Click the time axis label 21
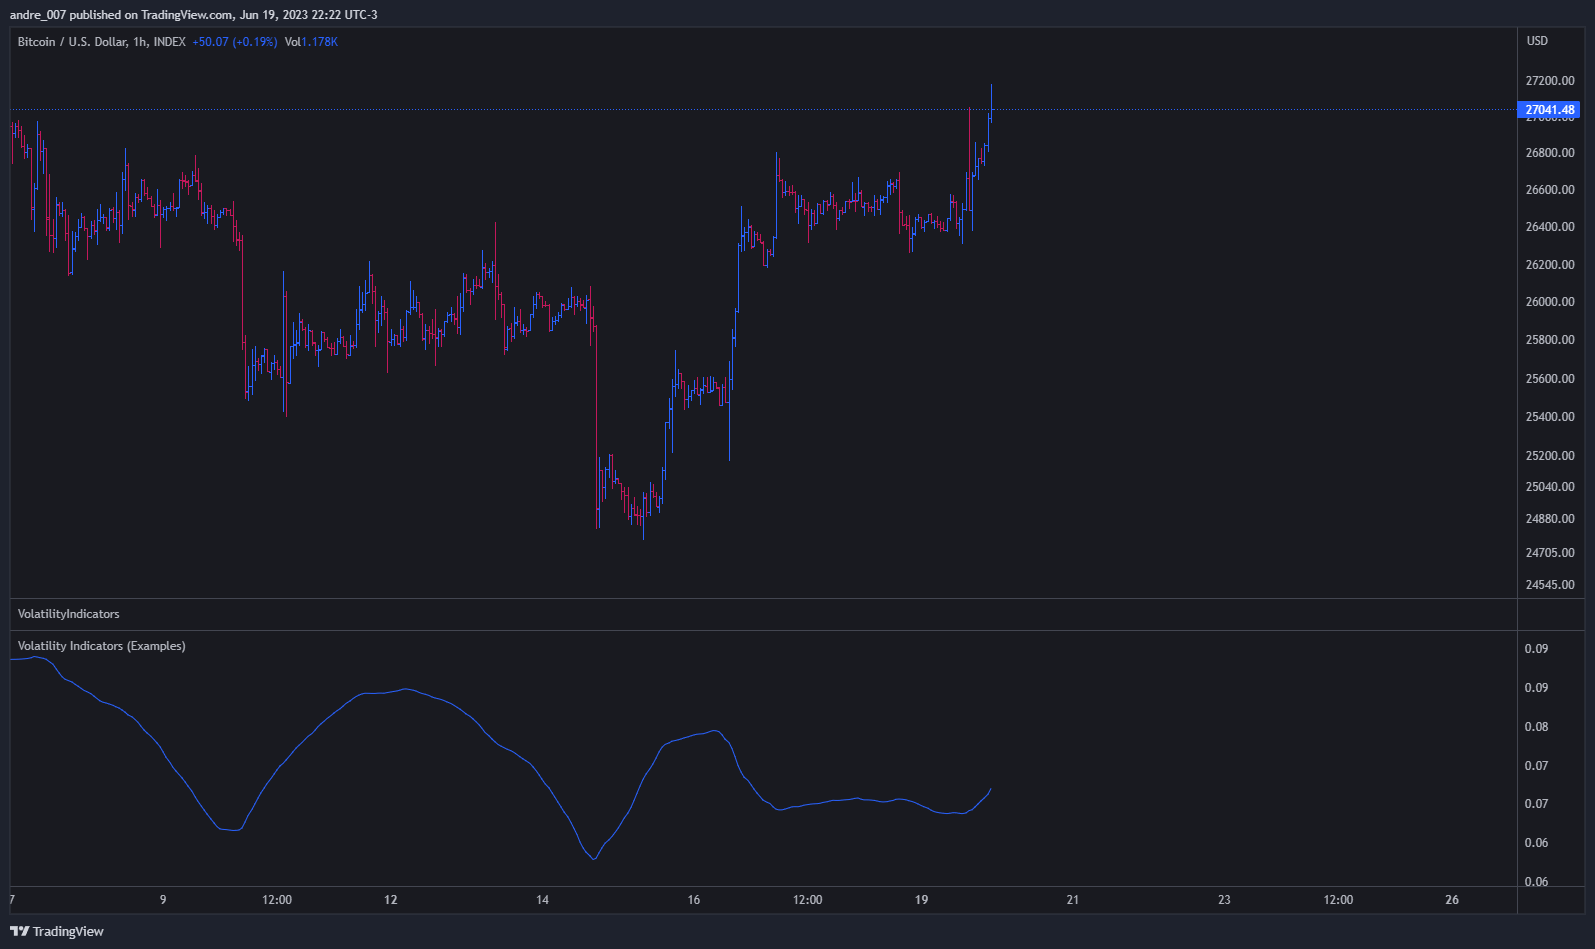The height and width of the screenshot is (949, 1595). 1073,900
